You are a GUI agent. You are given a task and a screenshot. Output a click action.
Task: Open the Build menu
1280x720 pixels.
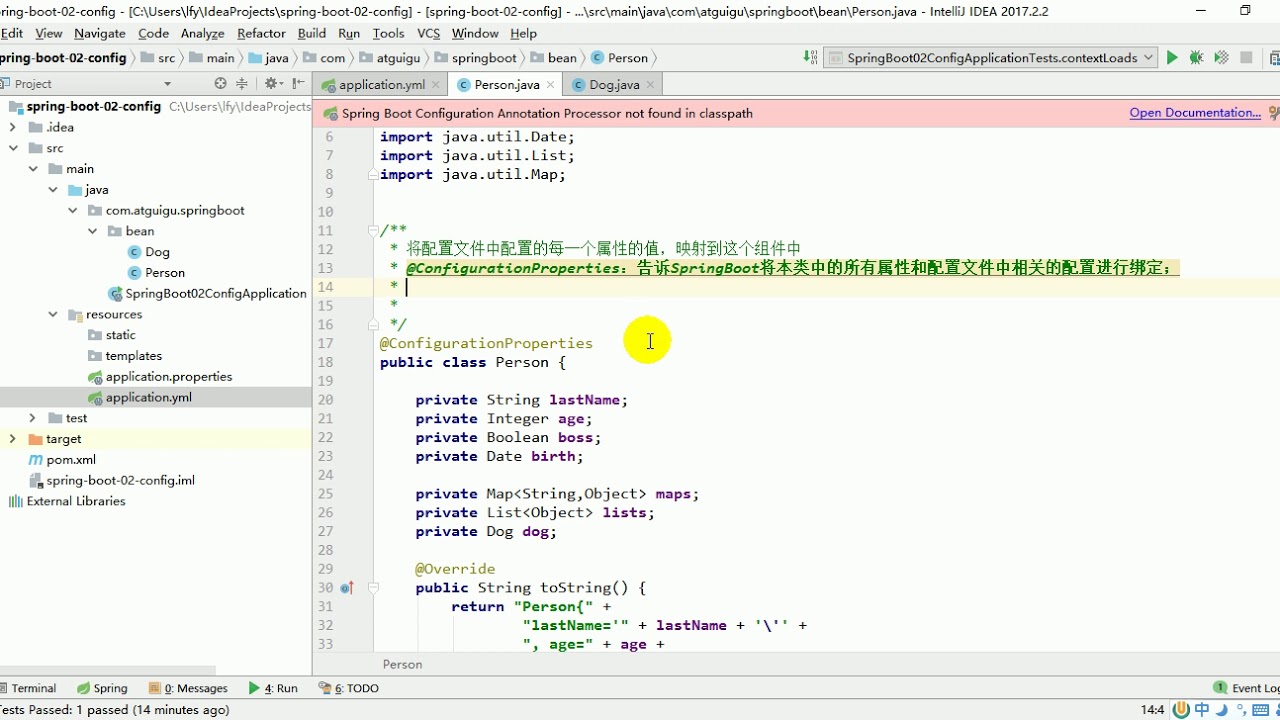coord(312,33)
